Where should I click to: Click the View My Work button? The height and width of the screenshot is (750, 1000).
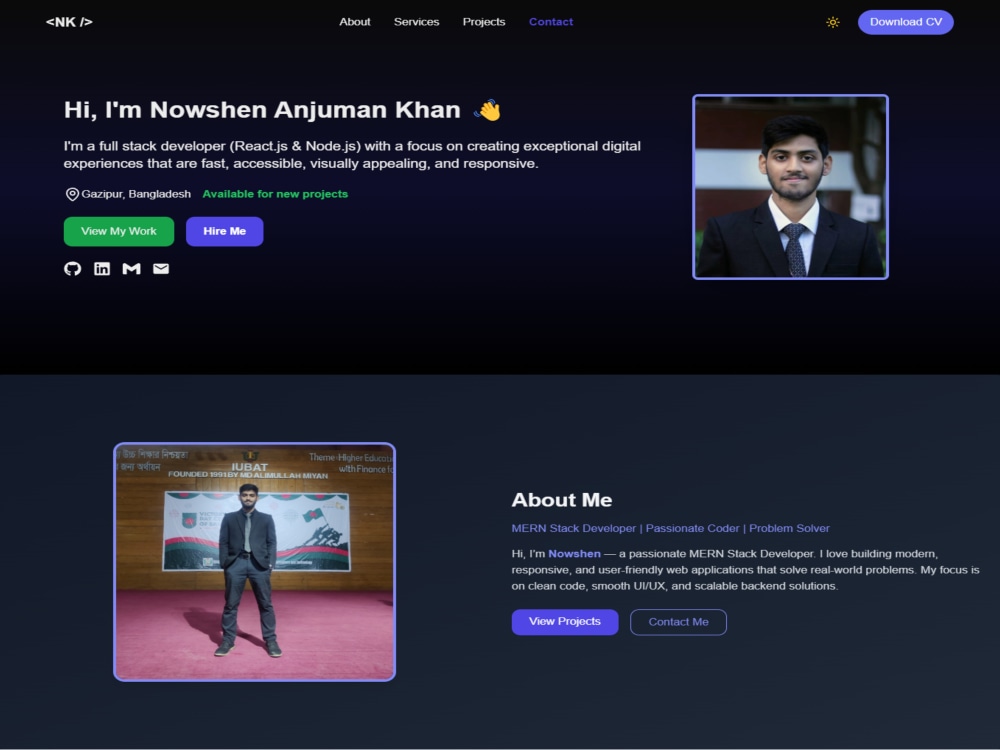pyautogui.click(x=119, y=232)
